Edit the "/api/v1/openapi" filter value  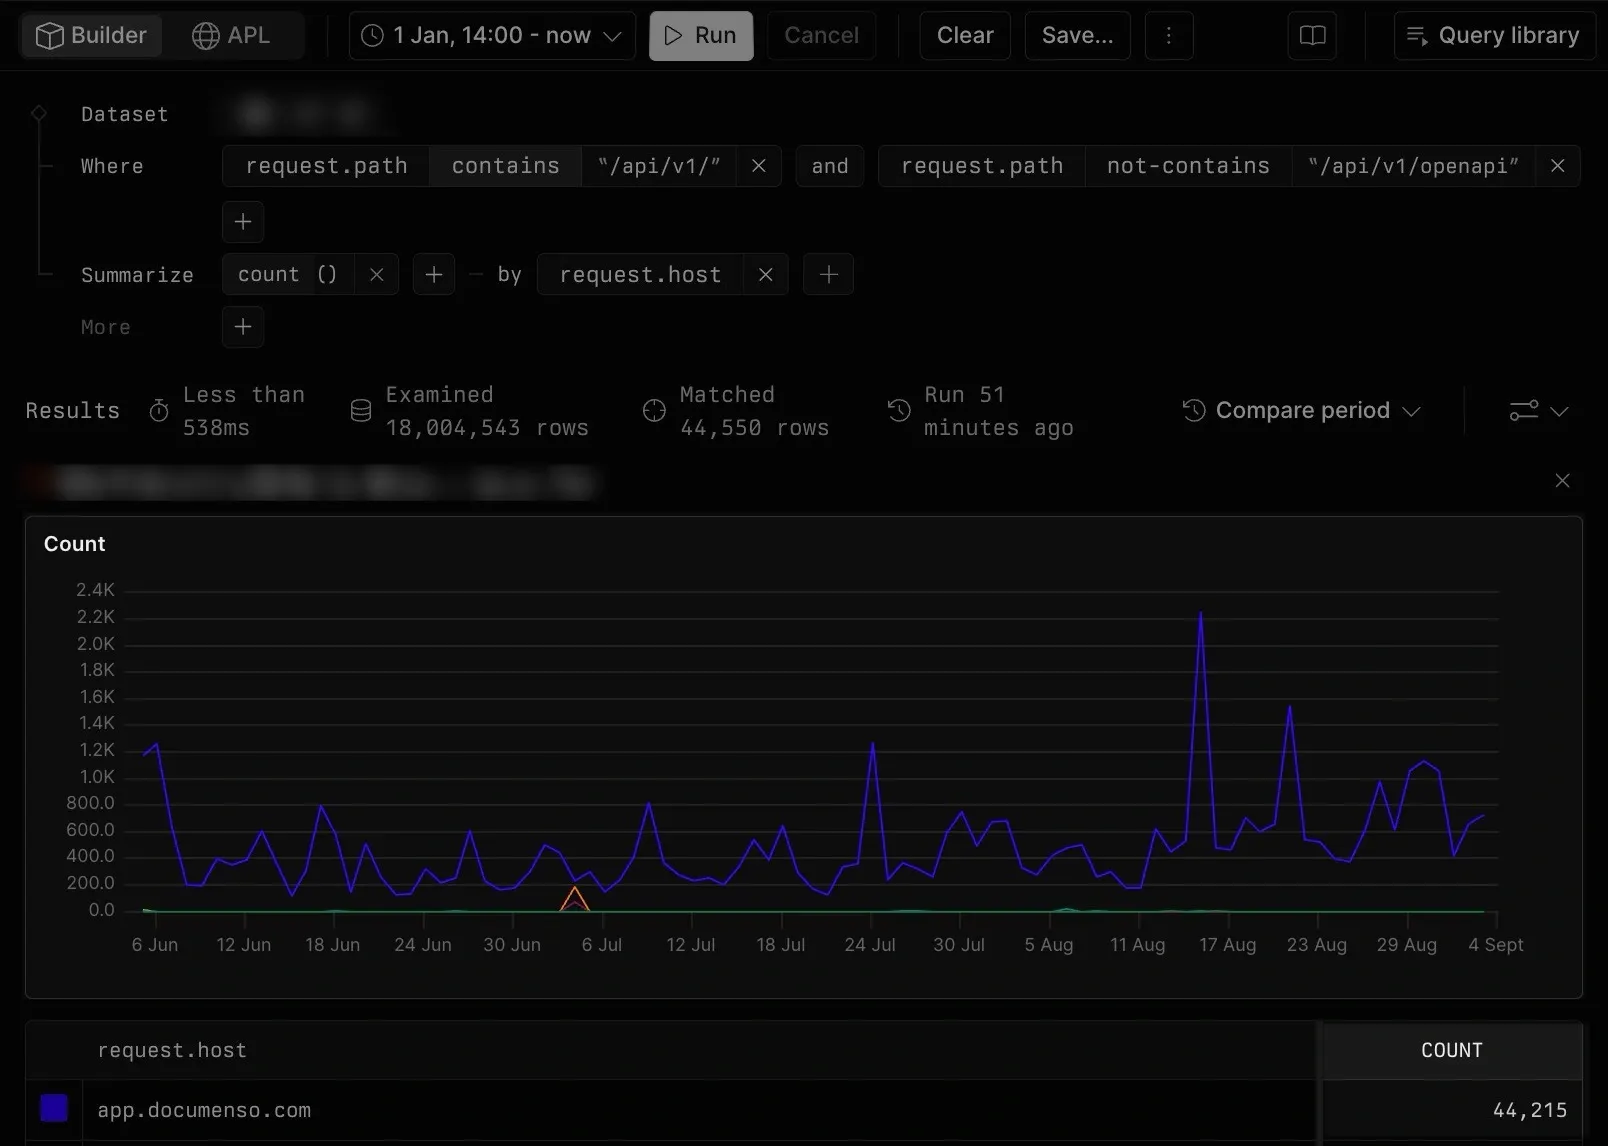[x=1413, y=166]
